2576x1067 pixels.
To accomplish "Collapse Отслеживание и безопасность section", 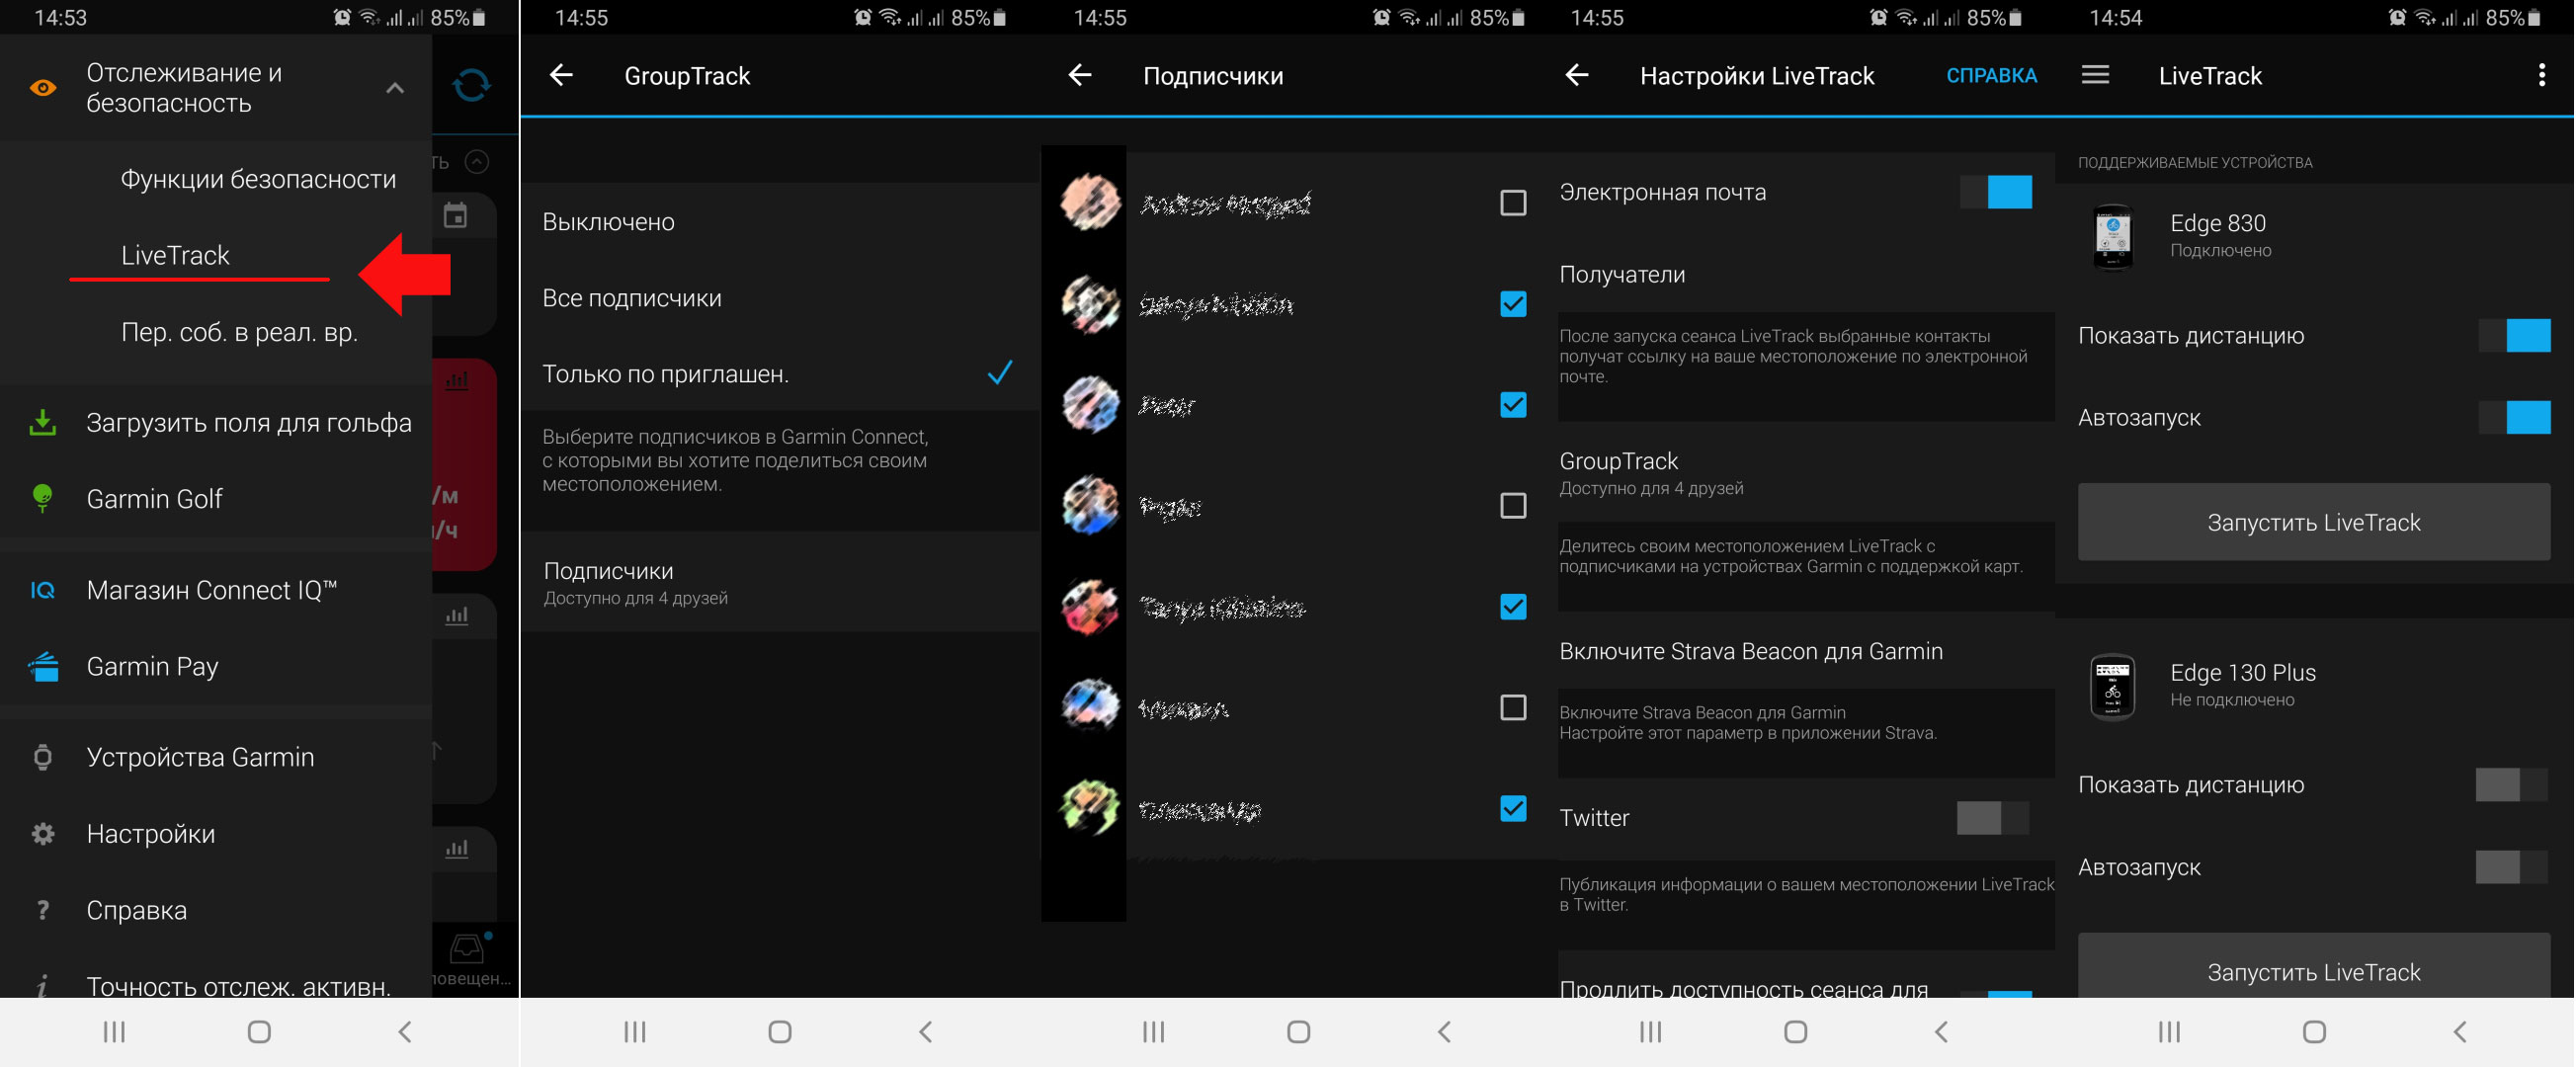I will 395,88.
